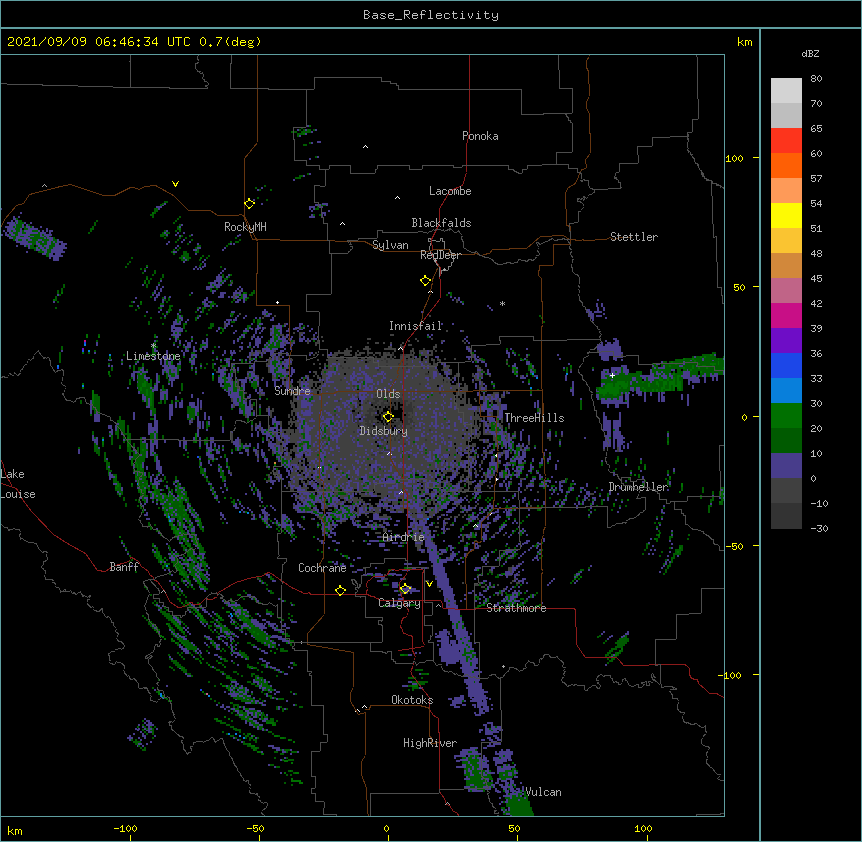Click the yellow 54 dBZ legend swatch
The image size is (862, 842).
[x=786, y=215]
